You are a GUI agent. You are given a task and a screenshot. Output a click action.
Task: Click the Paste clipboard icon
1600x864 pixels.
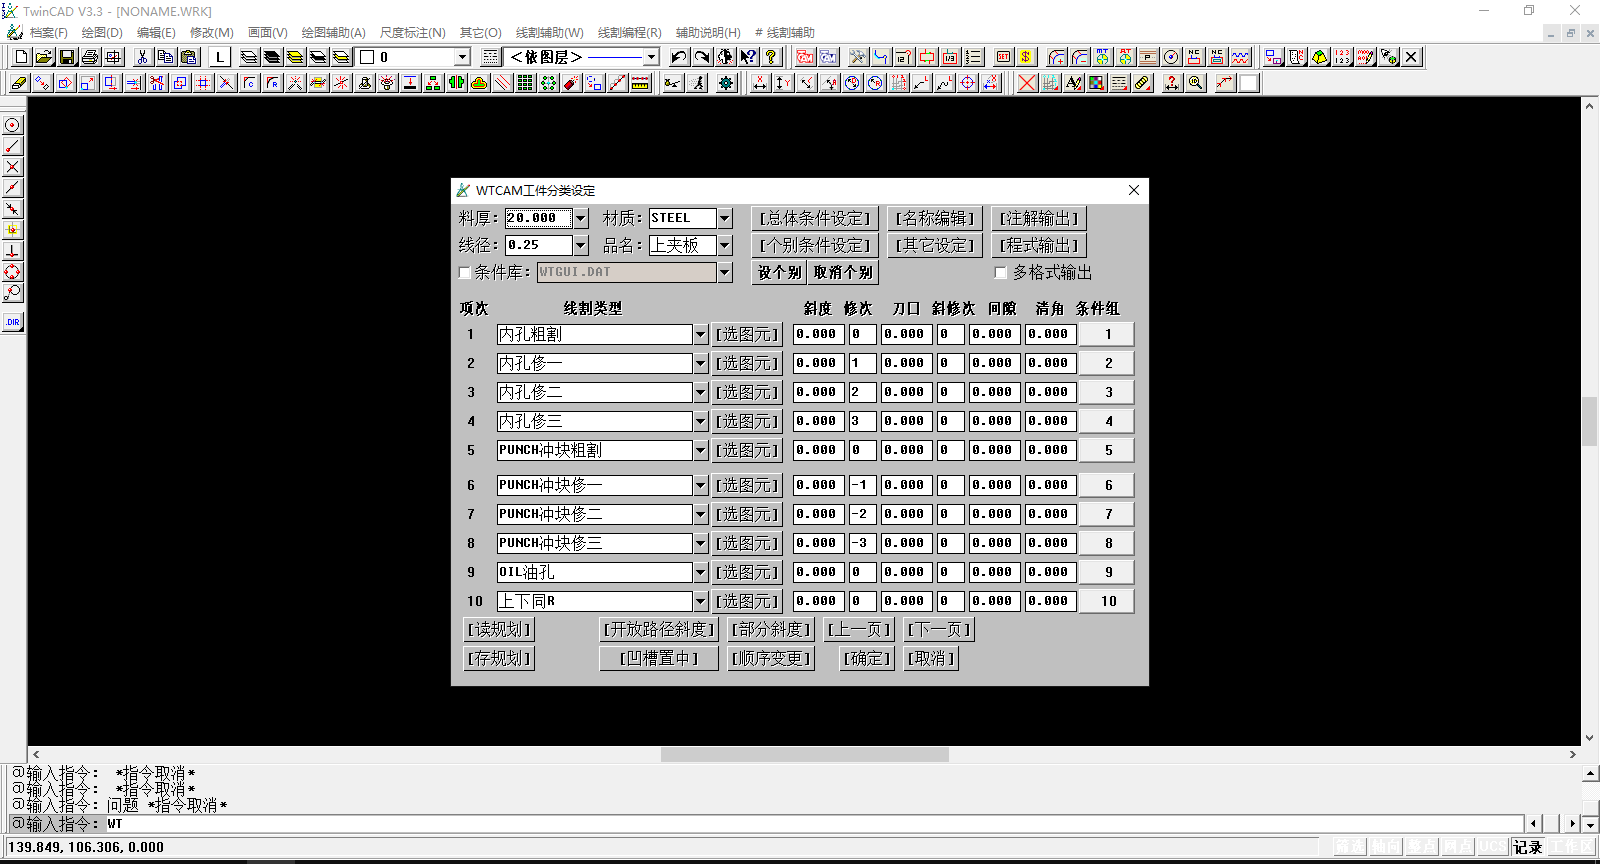[x=188, y=57]
